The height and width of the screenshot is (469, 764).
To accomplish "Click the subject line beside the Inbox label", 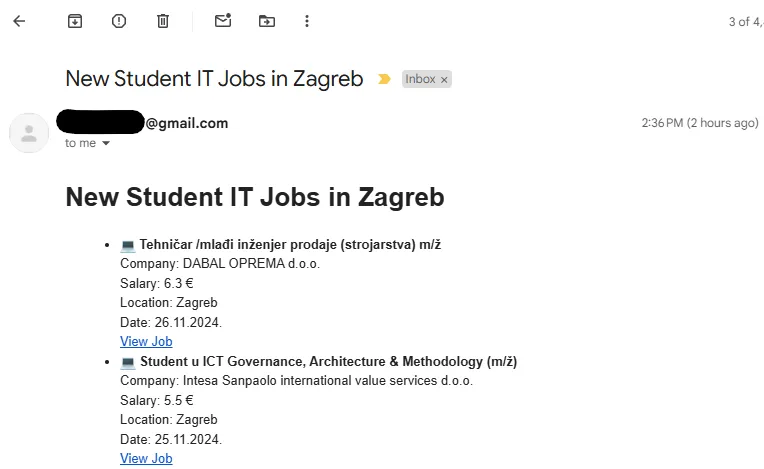I will pyautogui.click(x=214, y=79).
